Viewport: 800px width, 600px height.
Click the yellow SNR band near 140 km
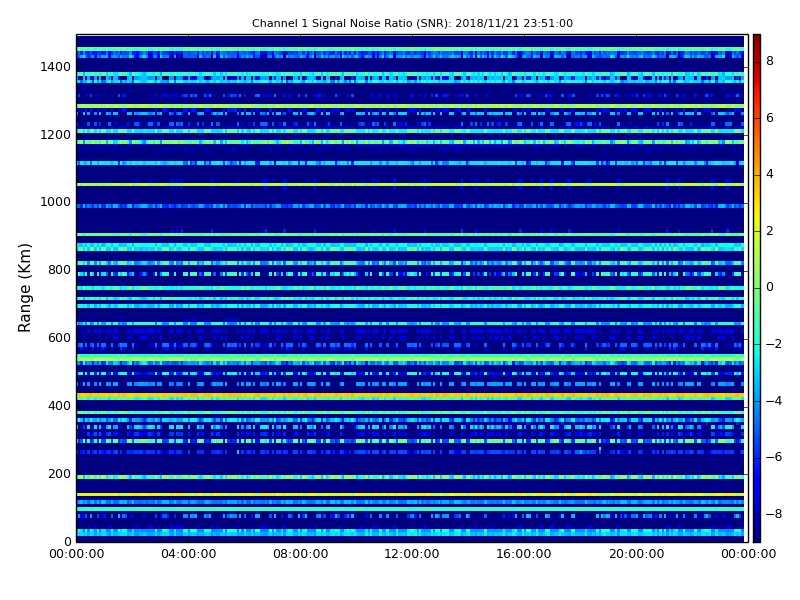pos(410,494)
